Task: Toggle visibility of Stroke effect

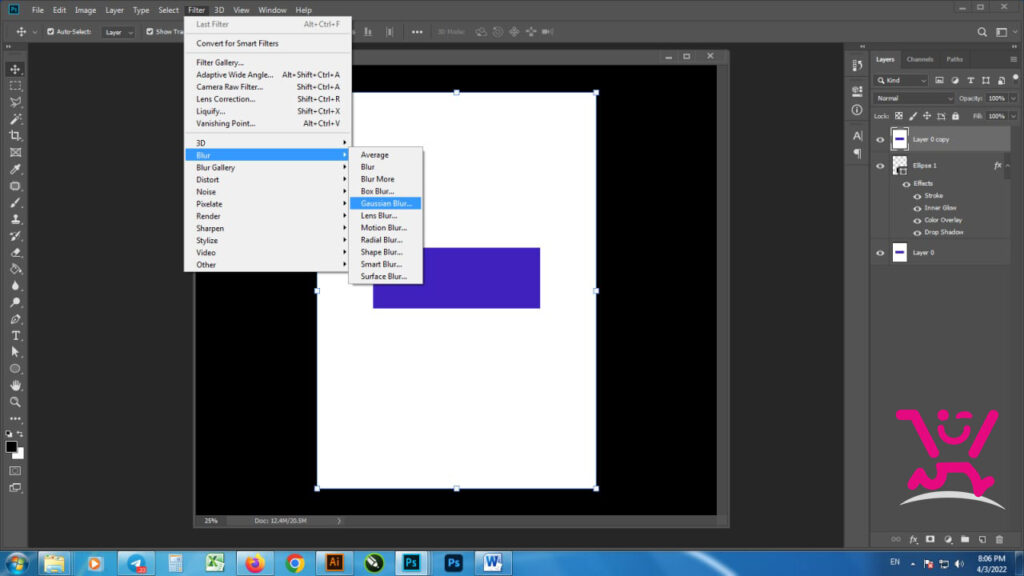Action: pyautogui.click(x=917, y=196)
